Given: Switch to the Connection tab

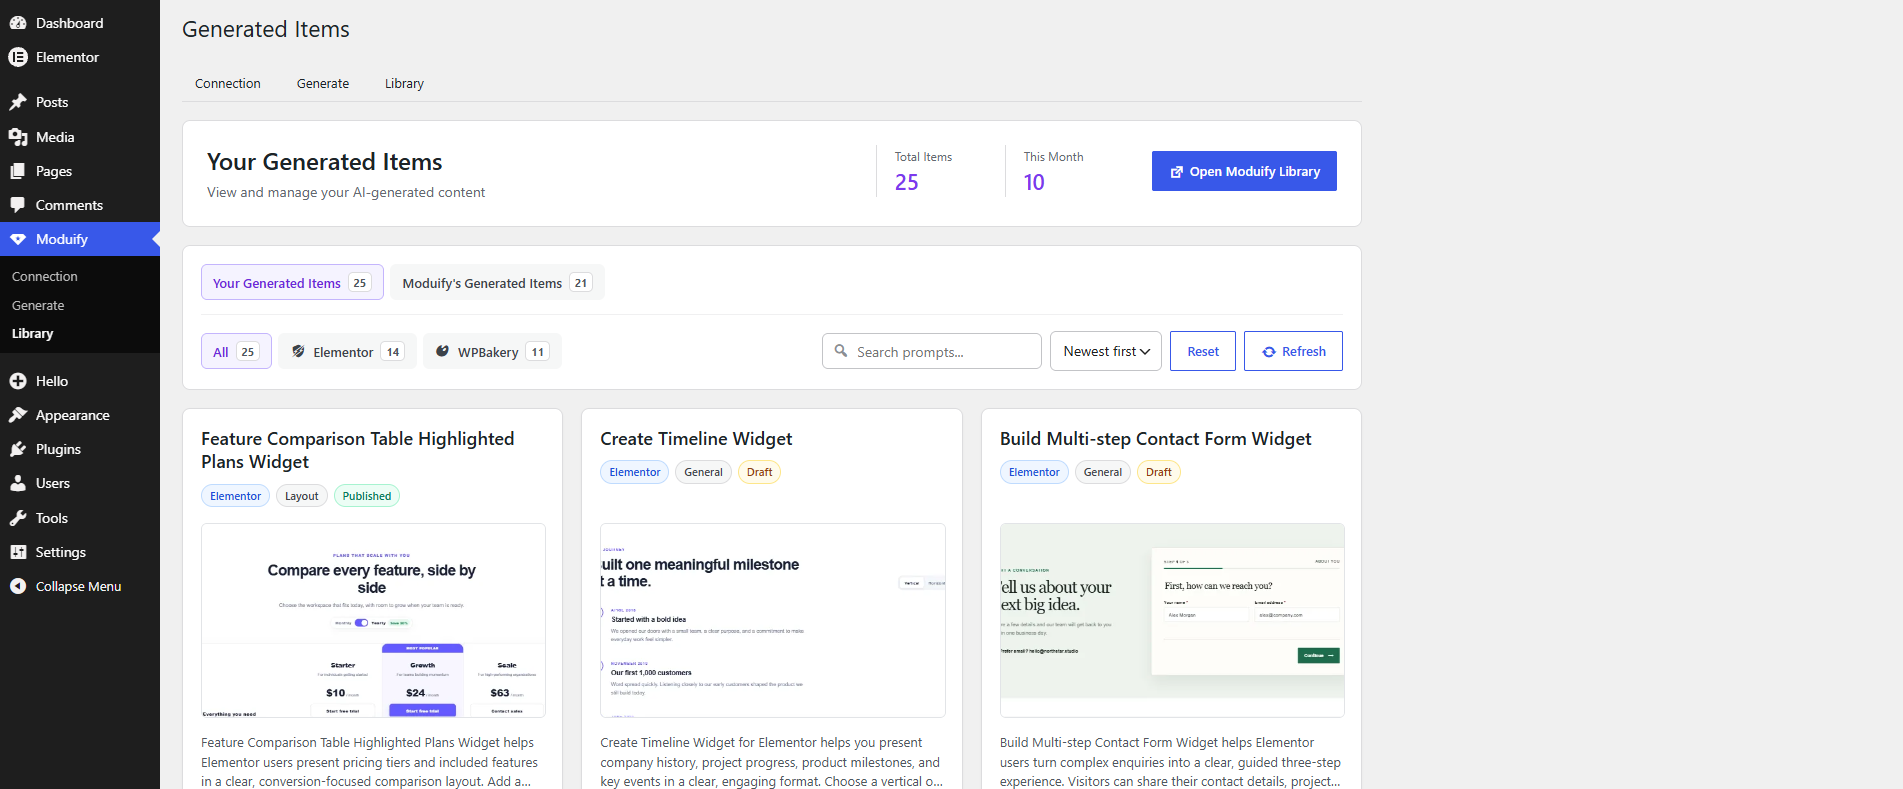Looking at the screenshot, I should coord(228,84).
